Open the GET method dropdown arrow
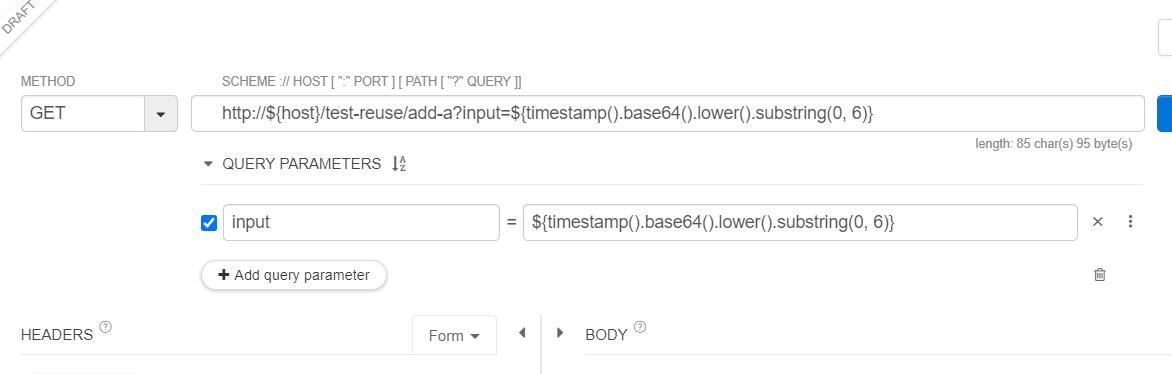 pos(161,114)
